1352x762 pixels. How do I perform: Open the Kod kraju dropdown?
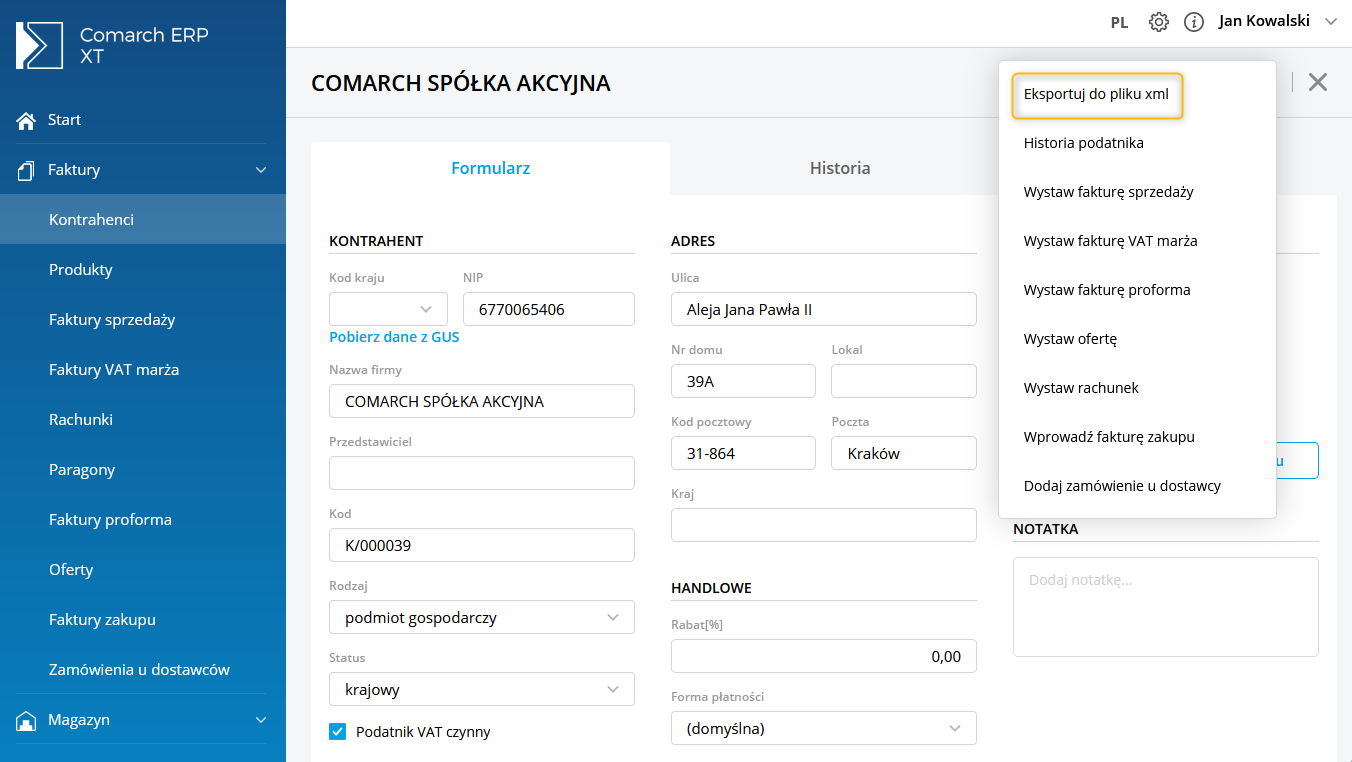click(388, 309)
